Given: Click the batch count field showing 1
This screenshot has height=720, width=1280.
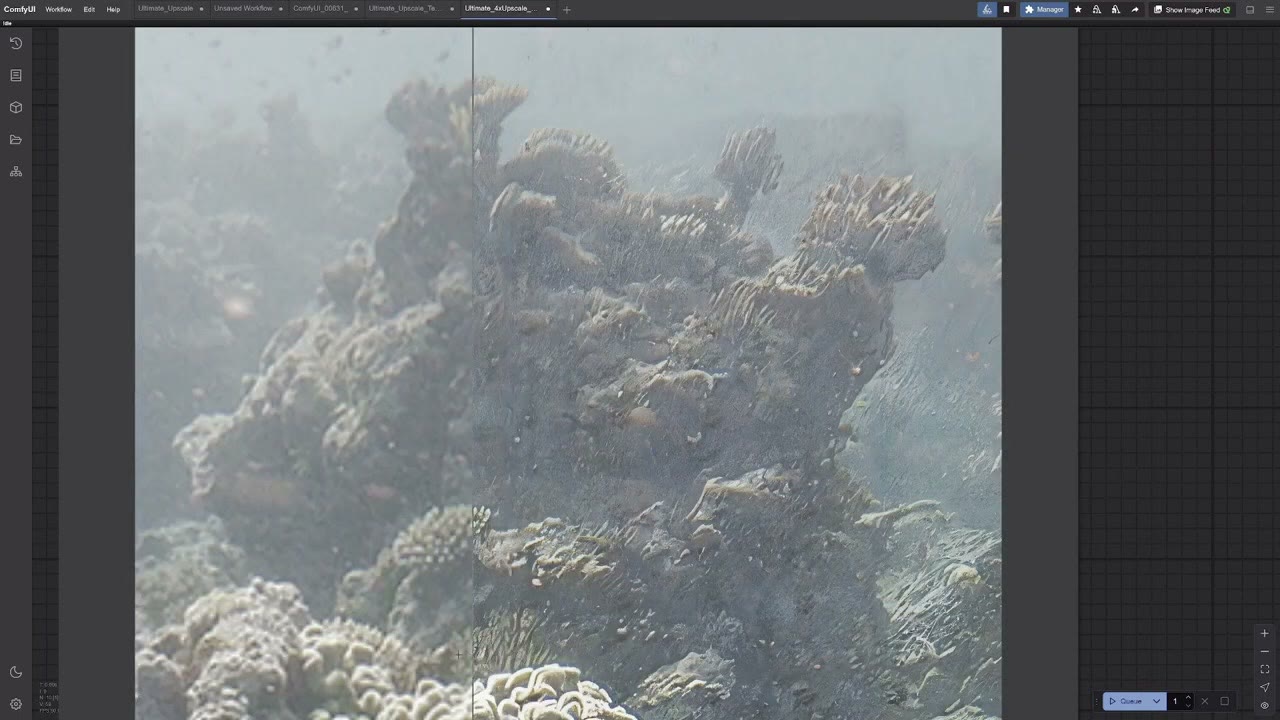Looking at the screenshot, I should tap(1175, 701).
